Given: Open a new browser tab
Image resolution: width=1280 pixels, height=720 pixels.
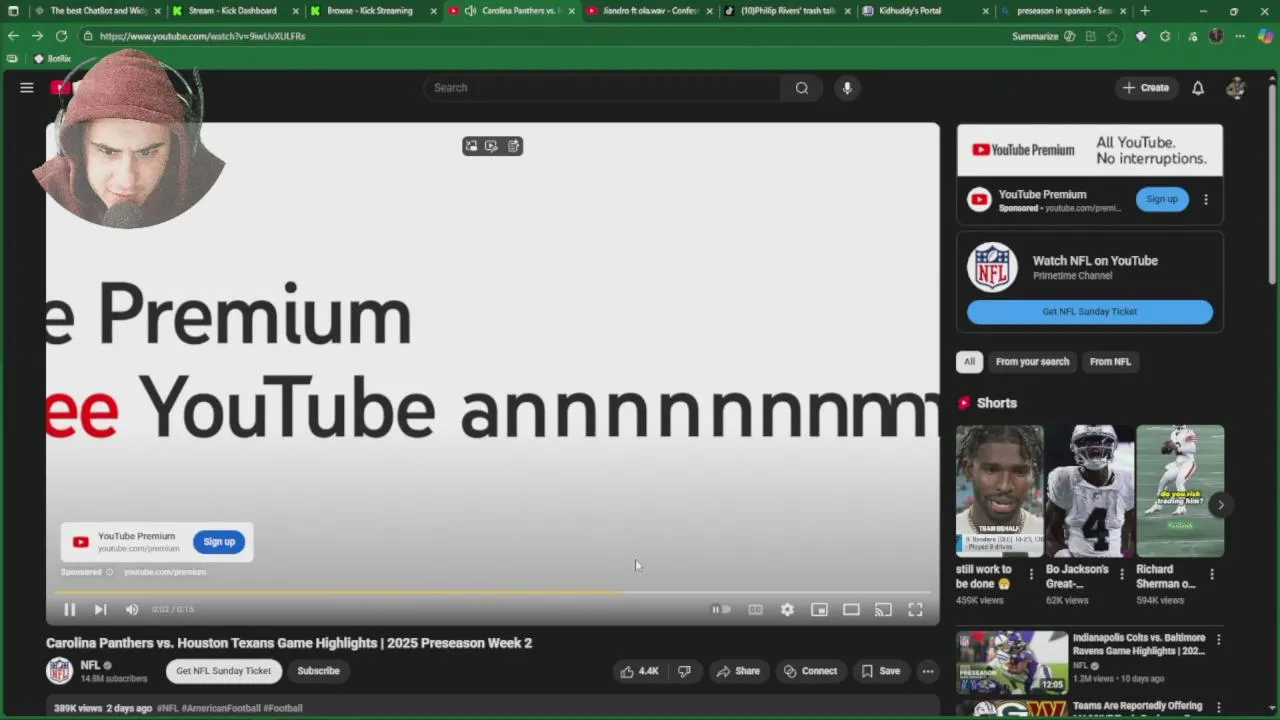Looking at the screenshot, I should click(1145, 11).
